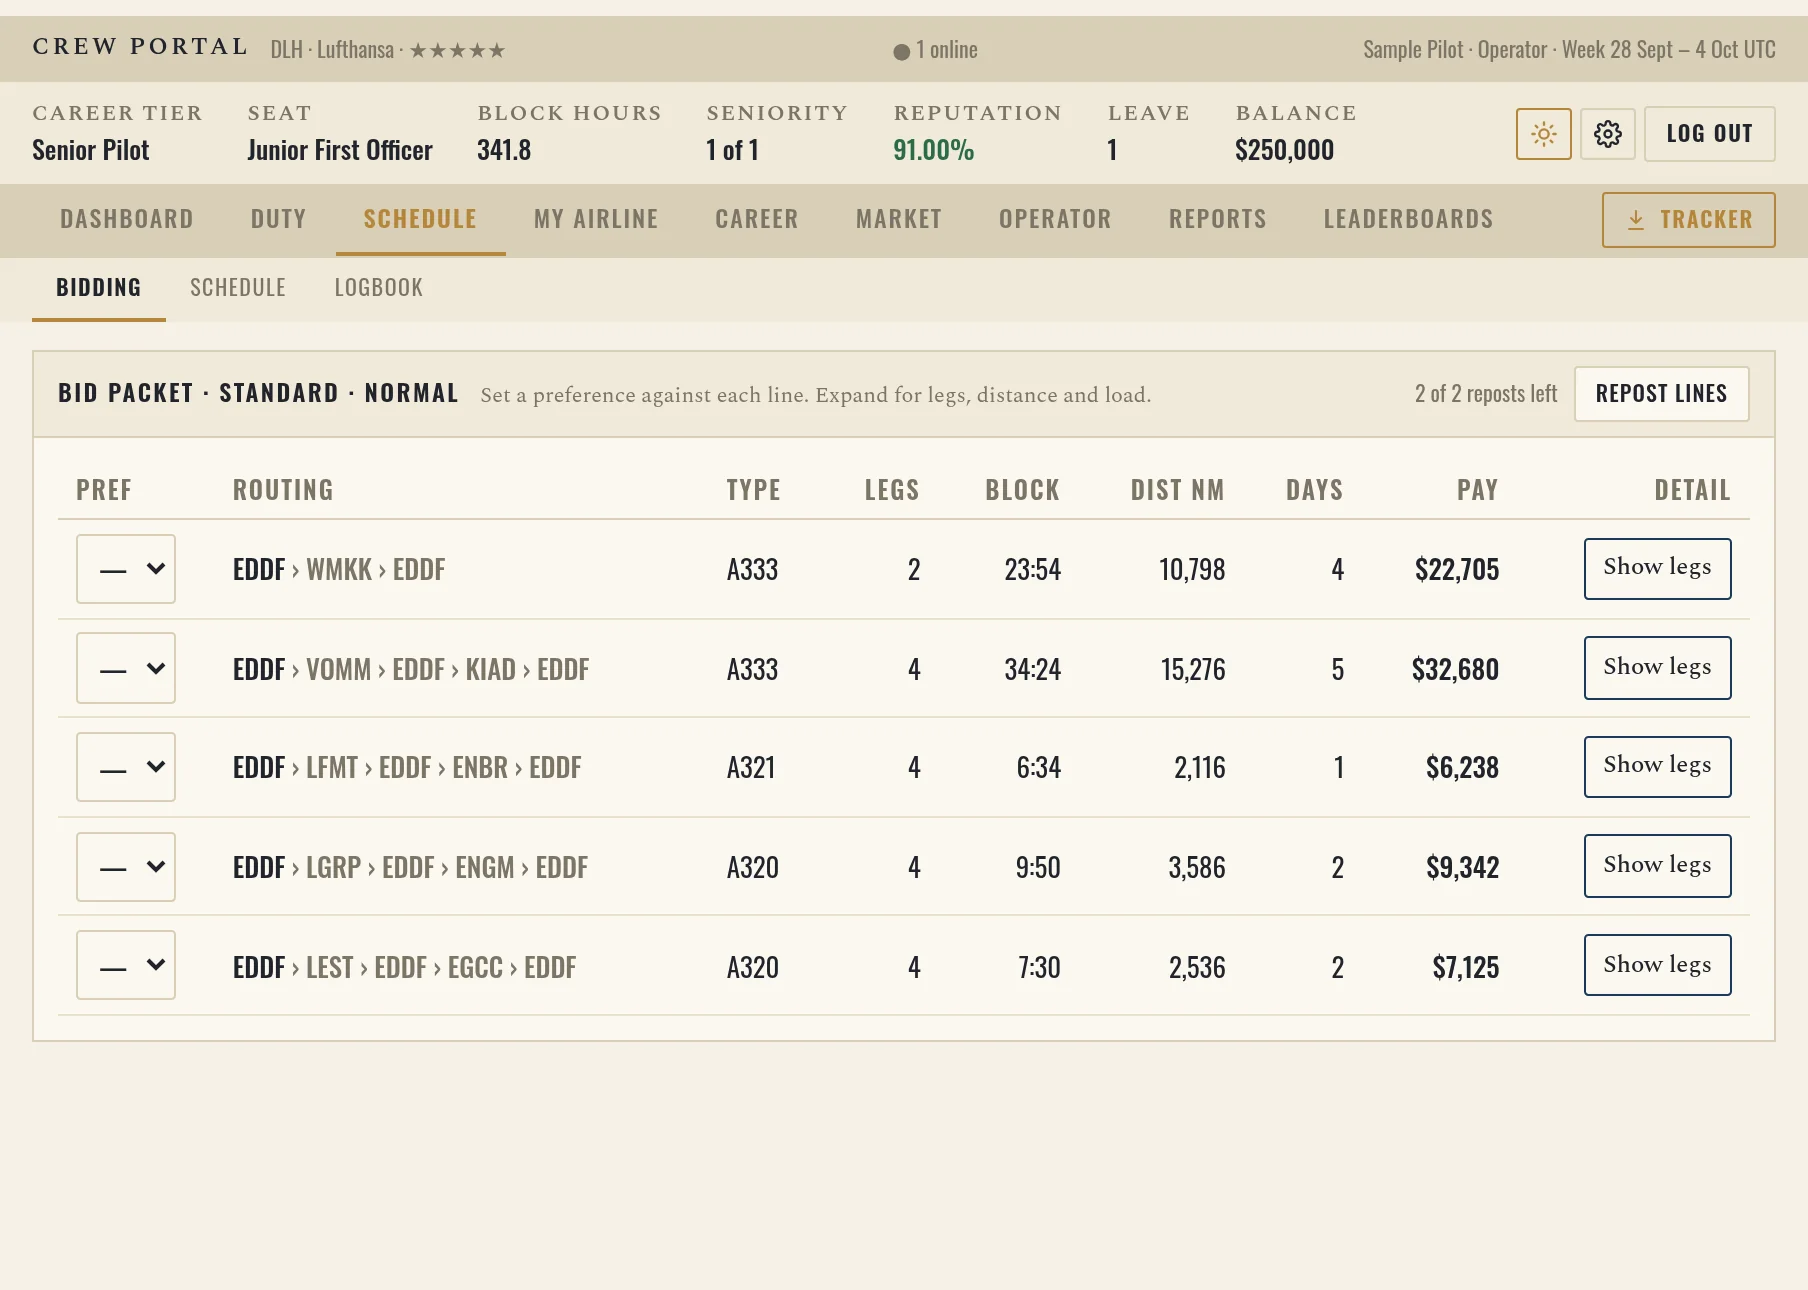
Task: Expand preference selector for LEST EGCC line
Action: point(126,965)
